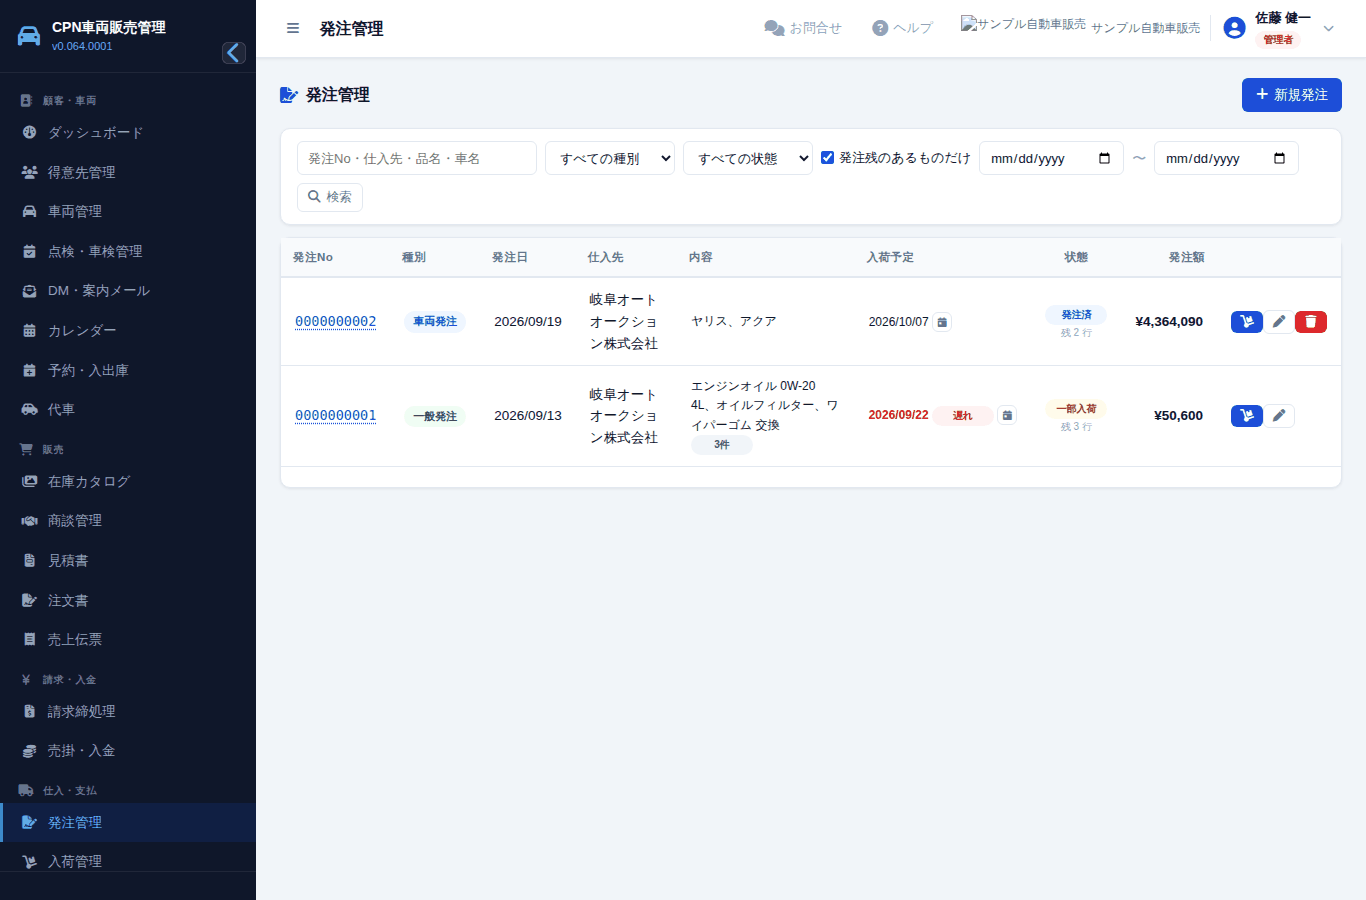
Task: Click the 3件 item count badge
Action: (722, 445)
